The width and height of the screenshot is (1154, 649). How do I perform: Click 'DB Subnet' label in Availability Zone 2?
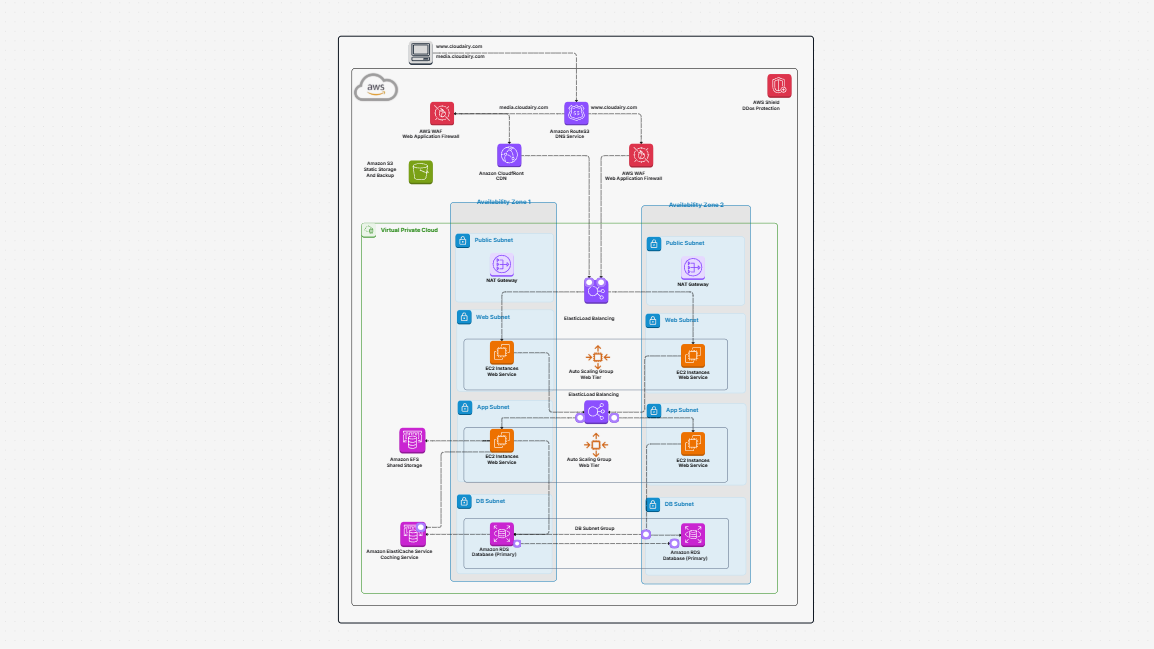[679, 504]
